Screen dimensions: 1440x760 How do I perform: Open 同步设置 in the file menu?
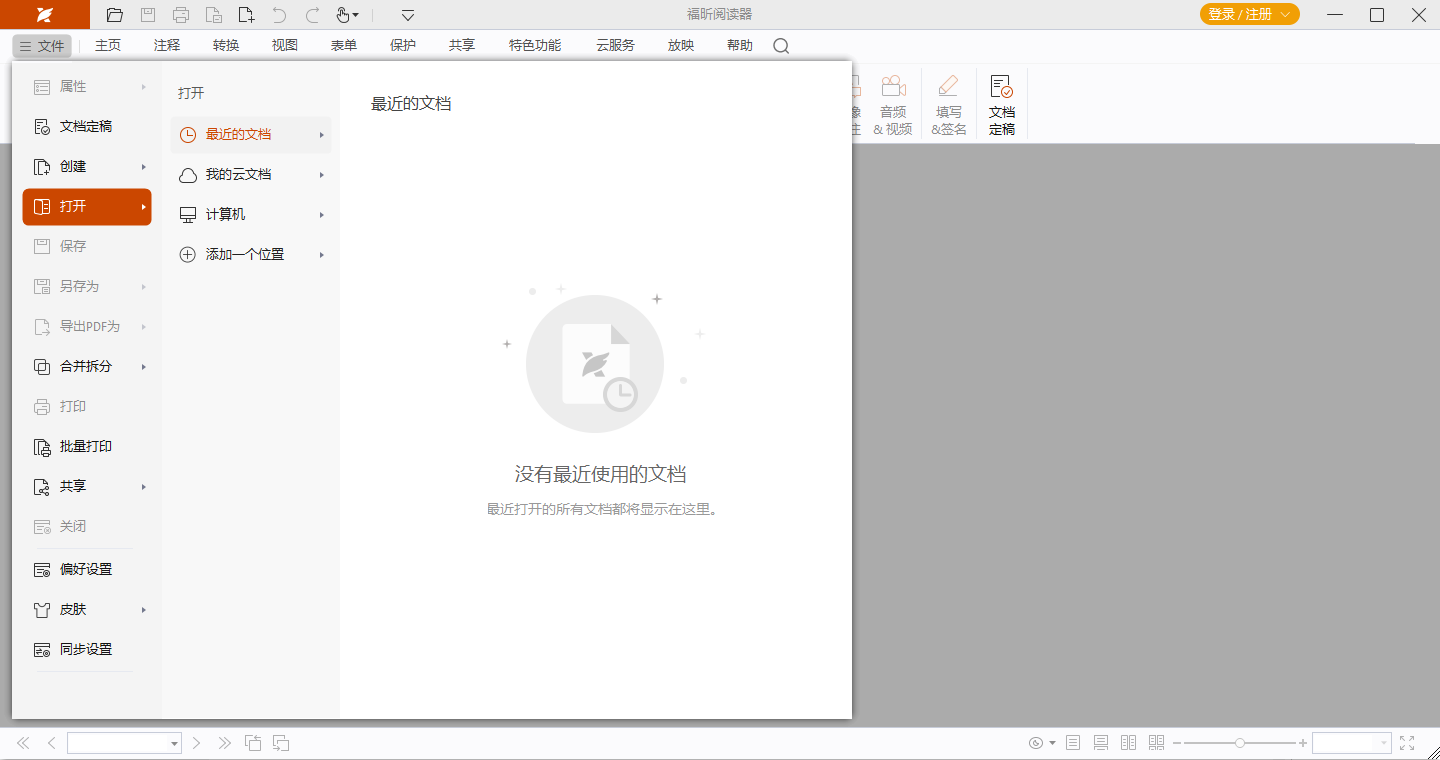(87, 650)
